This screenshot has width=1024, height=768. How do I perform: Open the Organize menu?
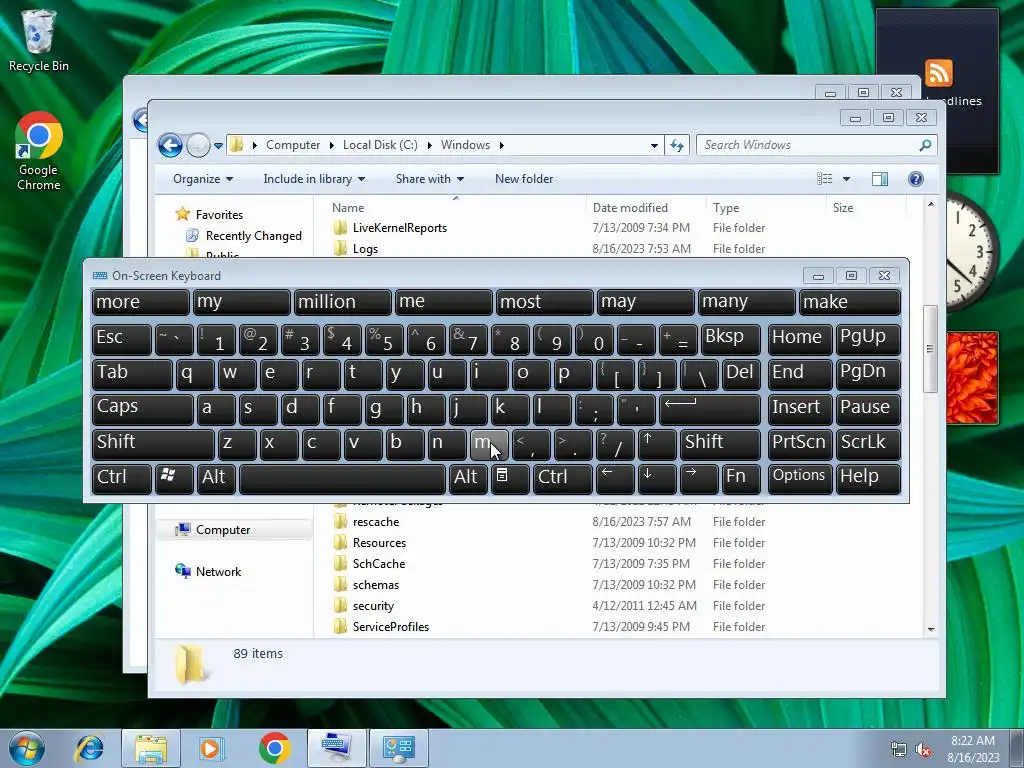pyautogui.click(x=202, y=179)
